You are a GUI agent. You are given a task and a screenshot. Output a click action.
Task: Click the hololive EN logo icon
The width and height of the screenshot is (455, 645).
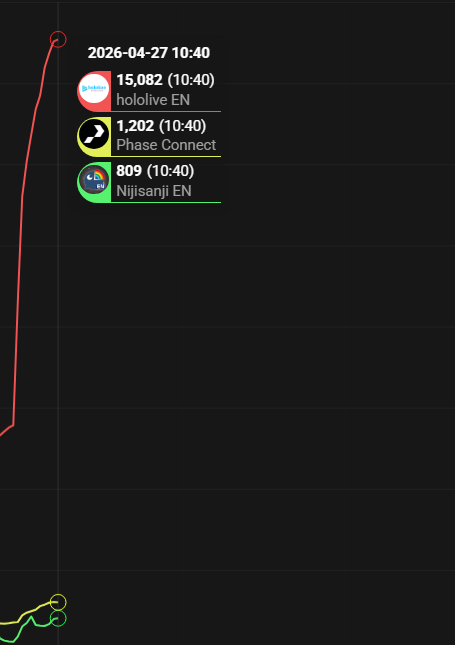94,89
